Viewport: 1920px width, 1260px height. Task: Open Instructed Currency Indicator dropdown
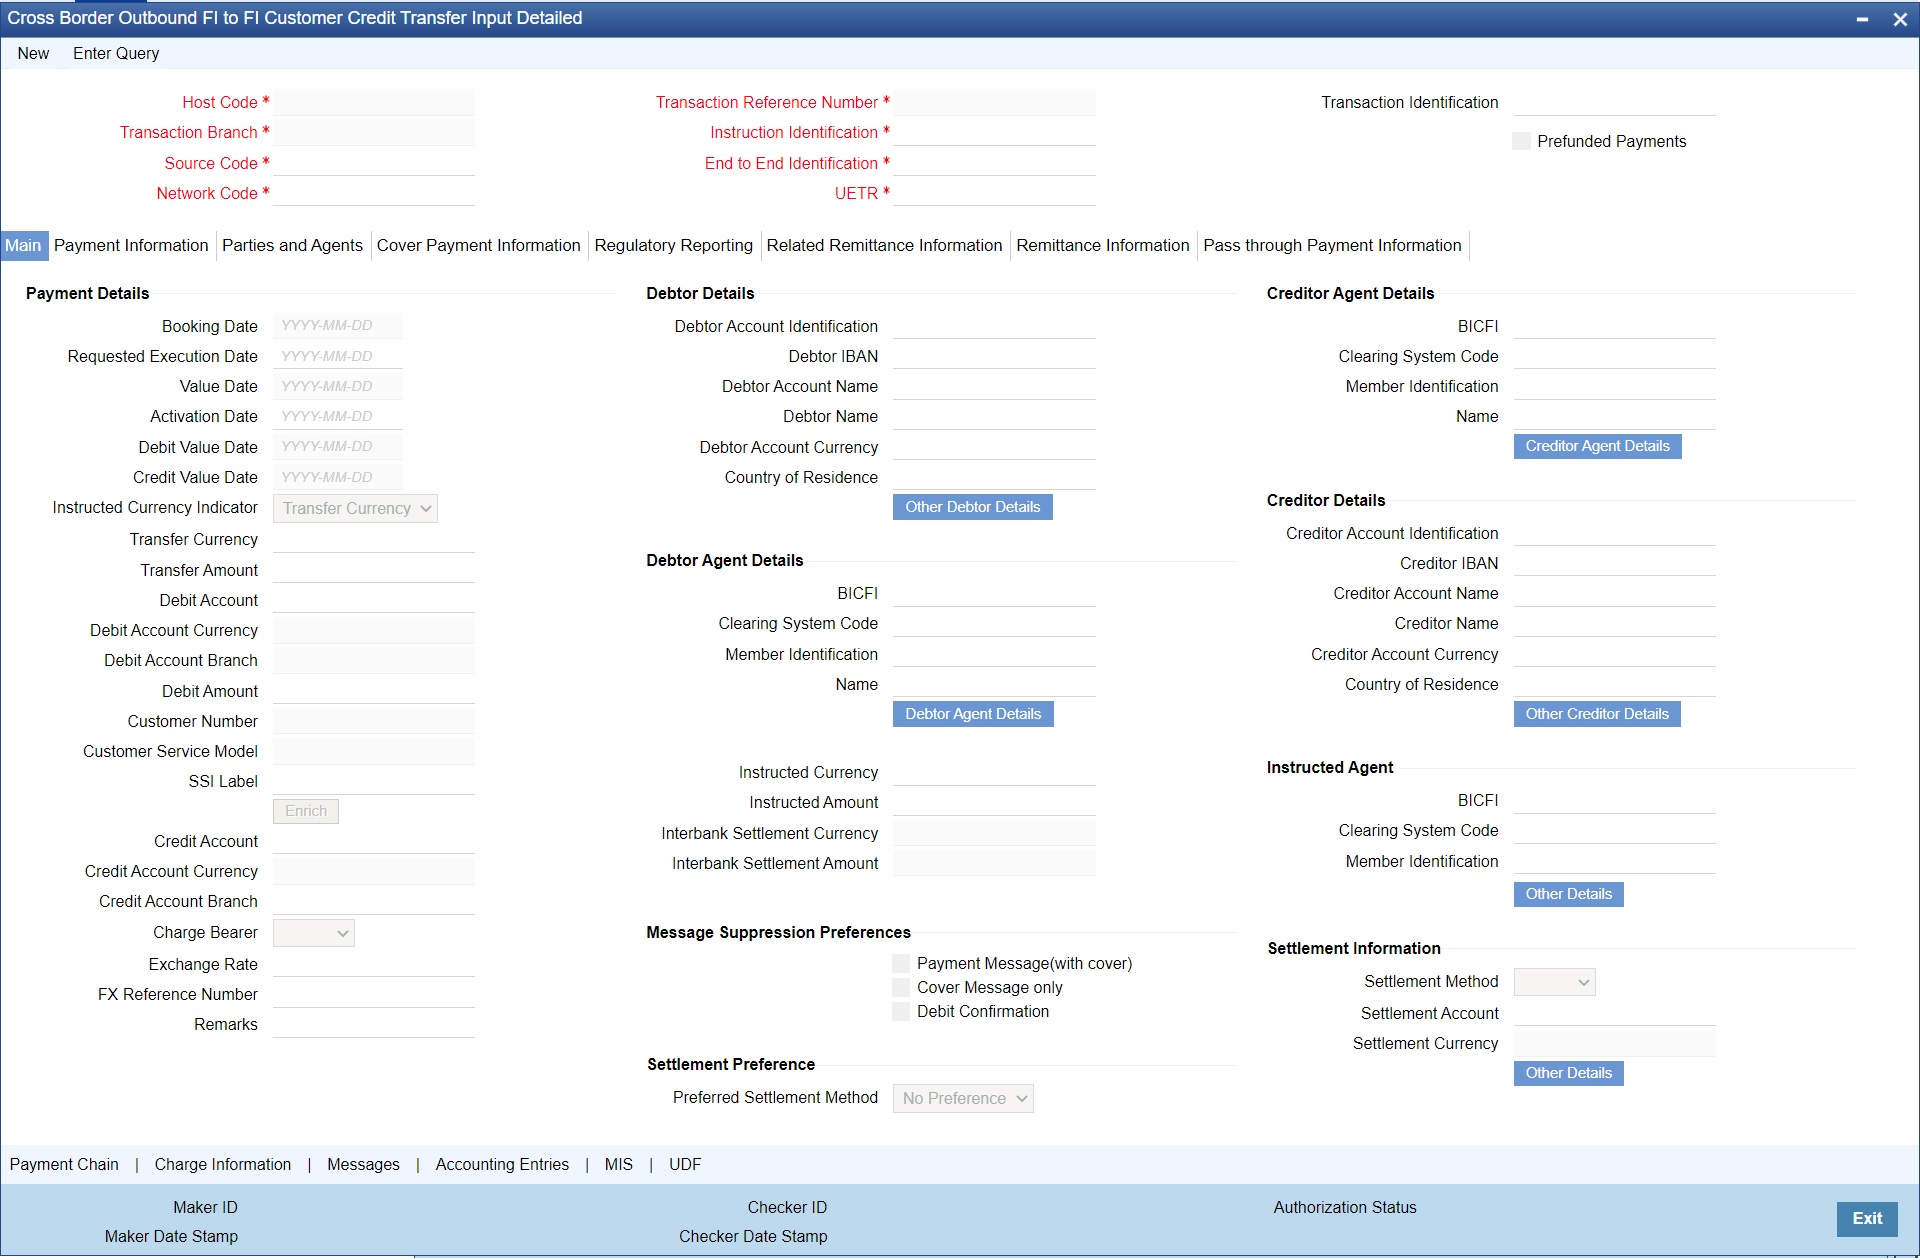tap(355, 508)
